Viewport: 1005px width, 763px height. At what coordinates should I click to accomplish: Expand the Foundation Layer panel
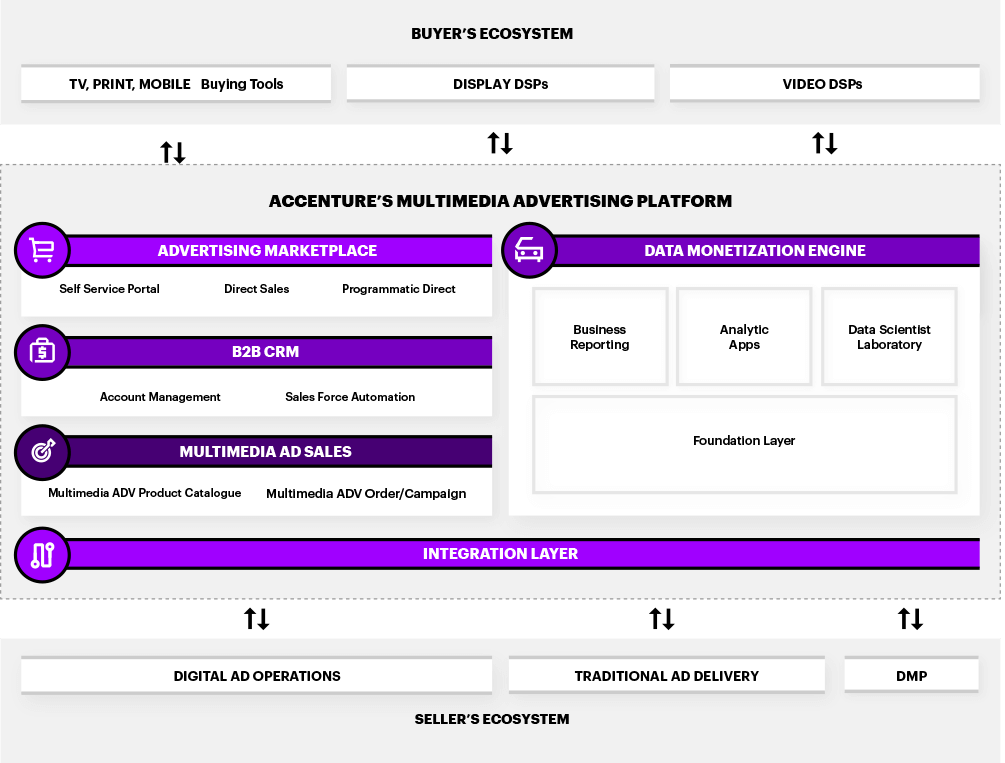[744, 441]
